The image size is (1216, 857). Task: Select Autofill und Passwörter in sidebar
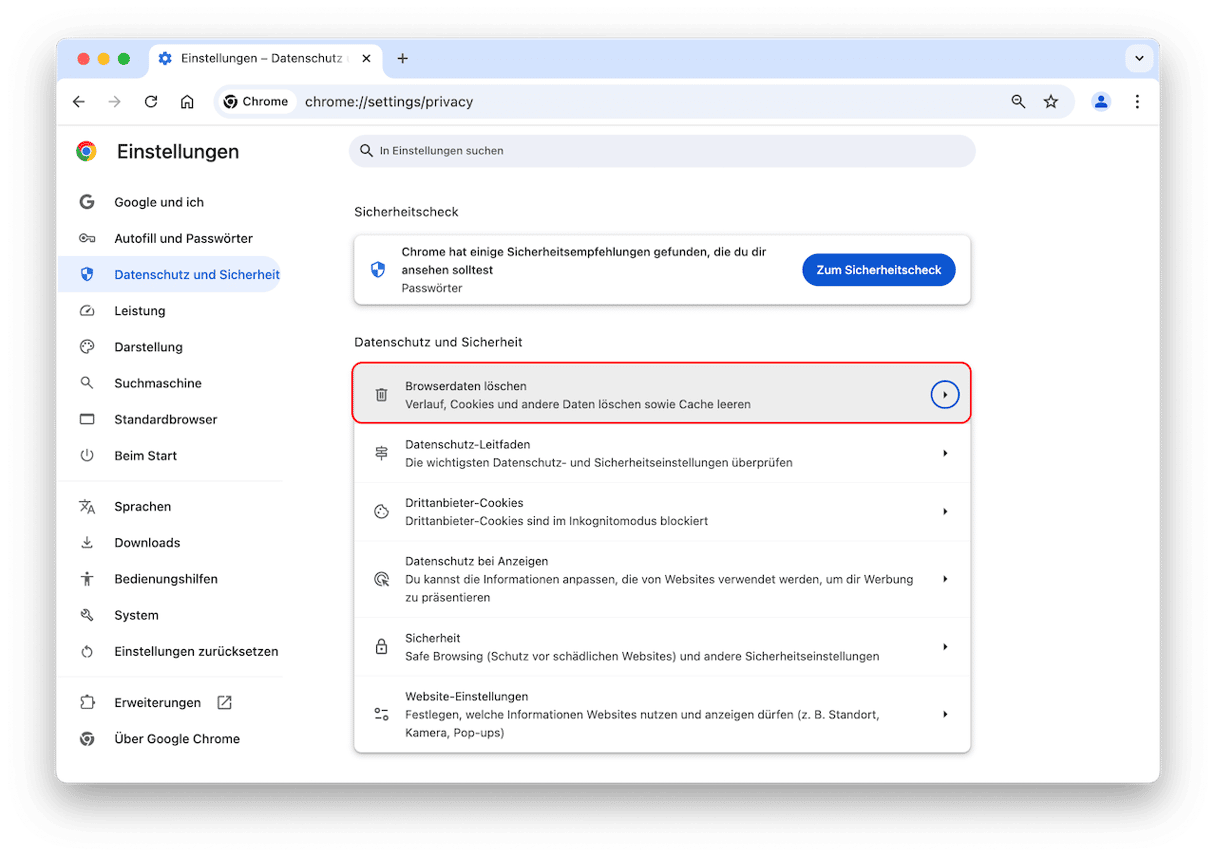pos(183,238)
